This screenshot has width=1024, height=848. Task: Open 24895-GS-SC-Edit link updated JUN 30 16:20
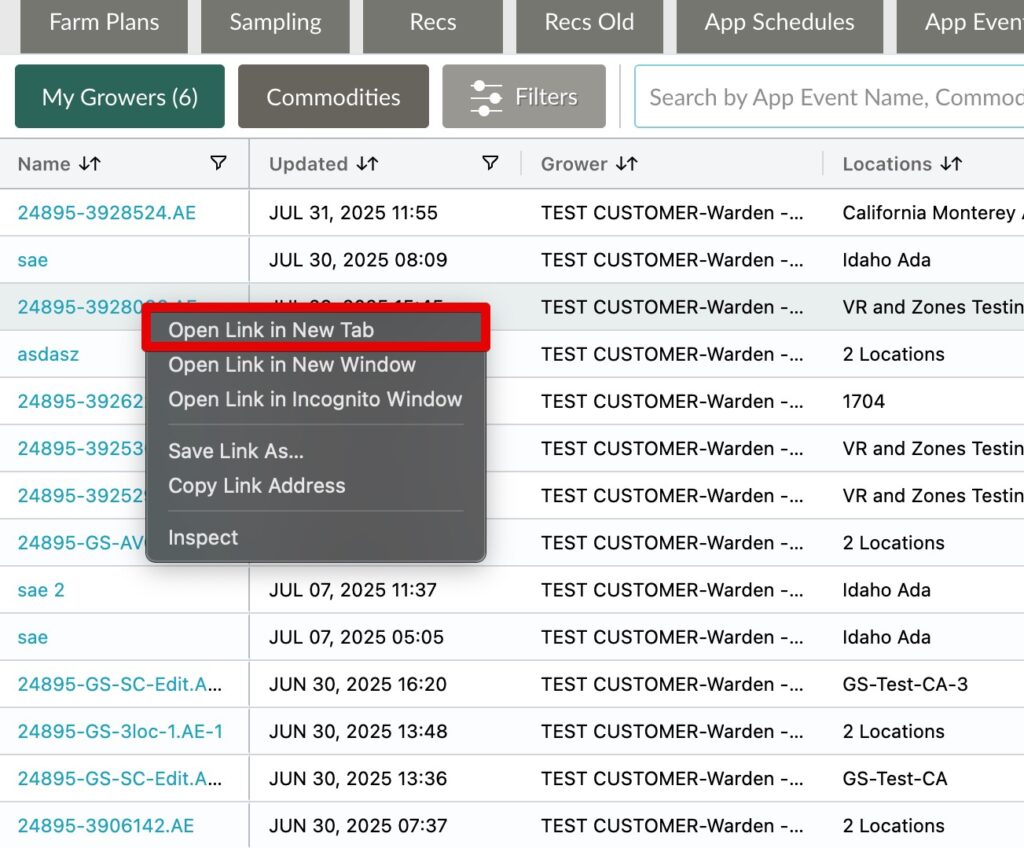[120, 684]
